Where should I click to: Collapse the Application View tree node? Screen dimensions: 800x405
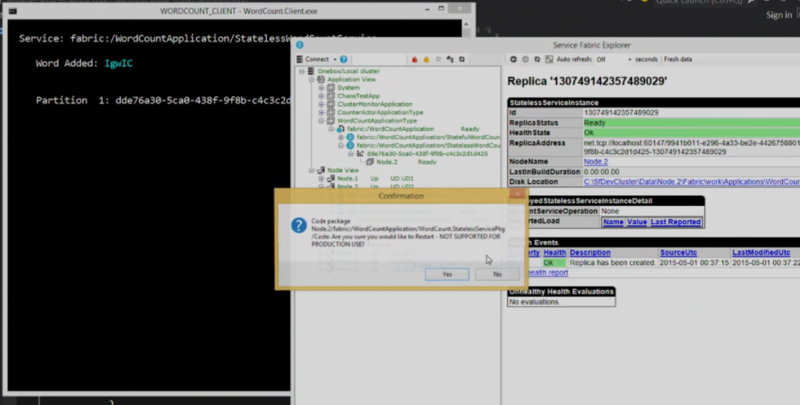pos(312,80)
